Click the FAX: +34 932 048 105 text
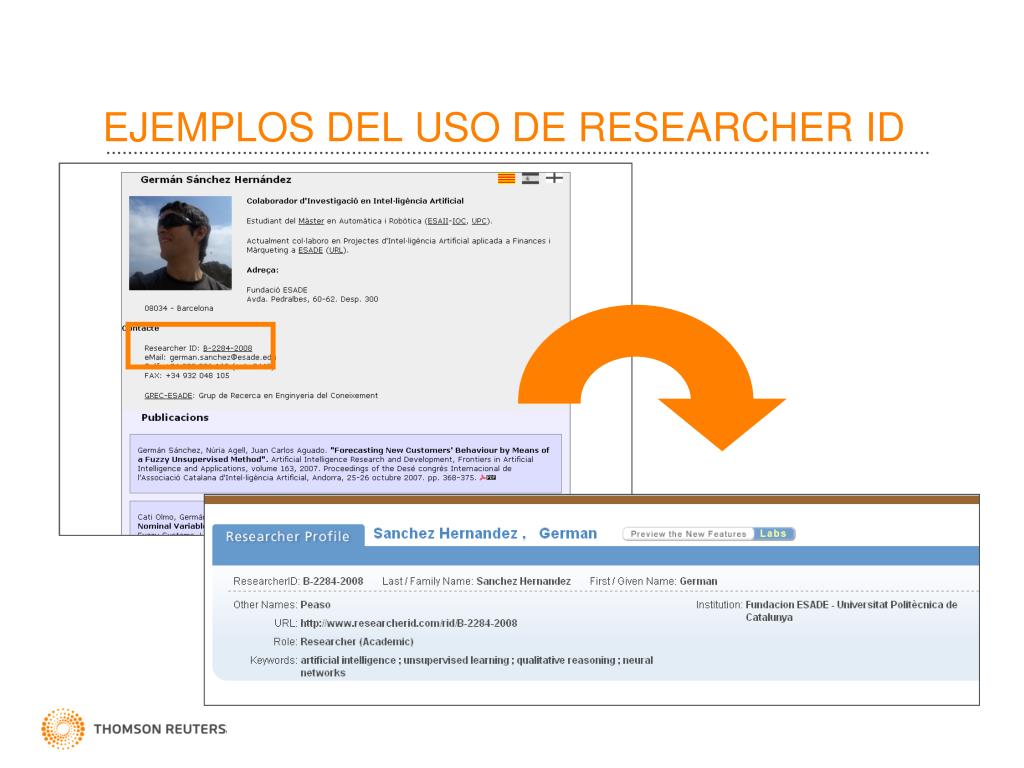Viewport: 1024px width, 768px height. (x=187, y=376)
